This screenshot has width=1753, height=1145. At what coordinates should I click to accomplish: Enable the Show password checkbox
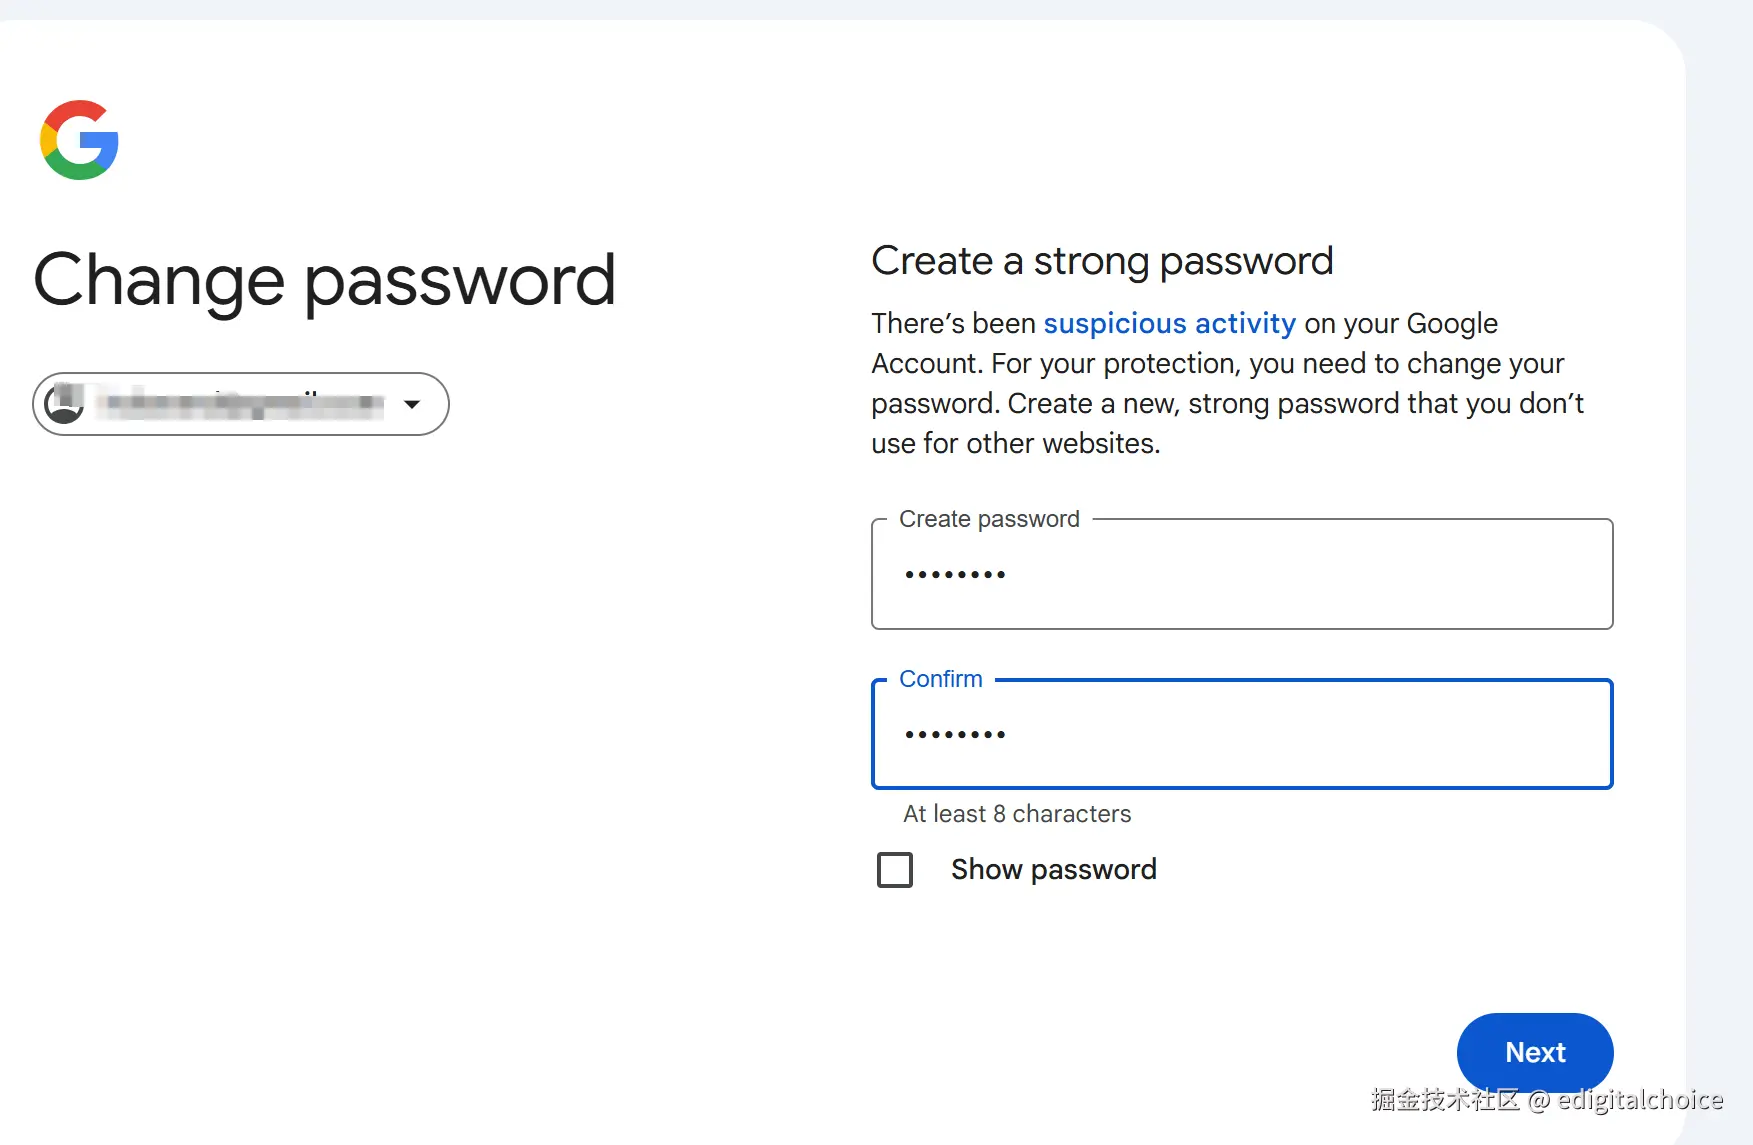(894, 869)
